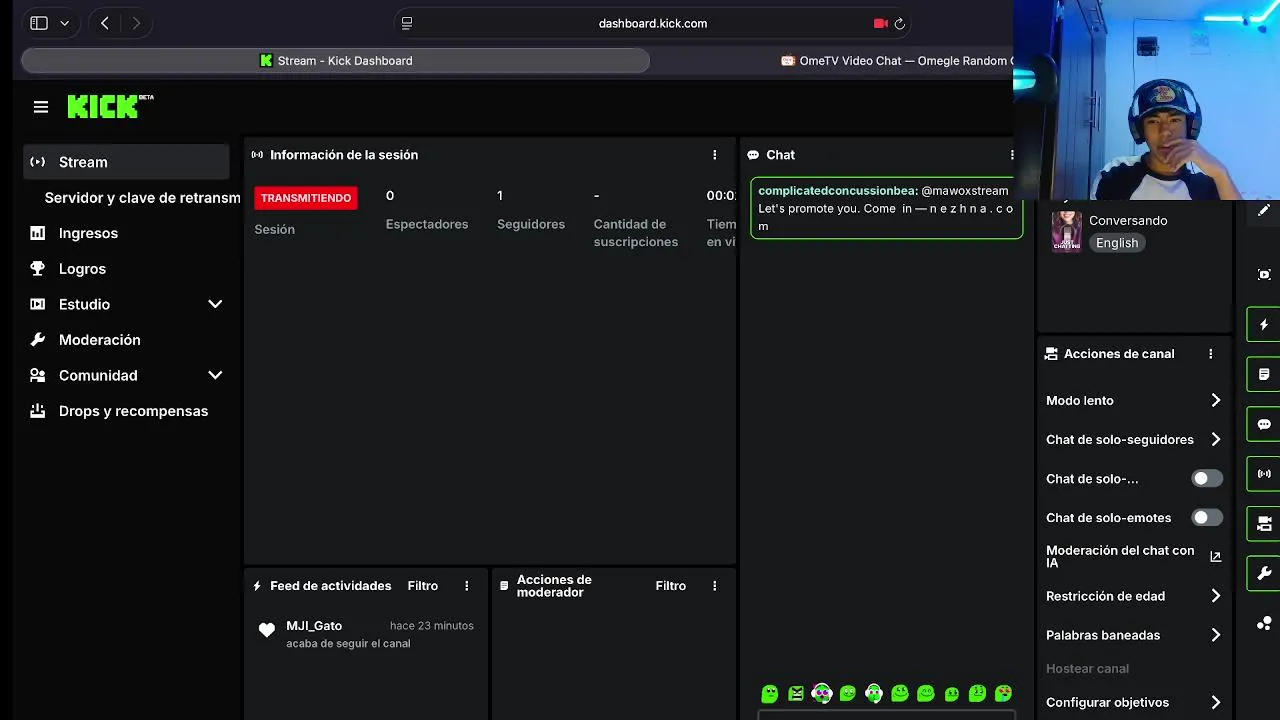Click the Conversando category text
The width and height of the screenshot is (1280, 720).
(x=1128, y=221)
